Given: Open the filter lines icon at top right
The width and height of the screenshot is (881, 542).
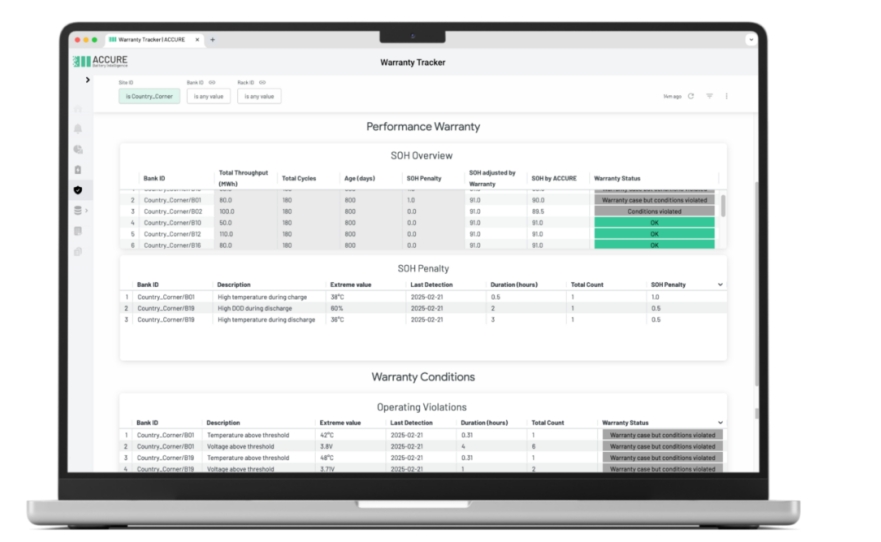Looking at the screenshot, I should click(x=709, y=96).
